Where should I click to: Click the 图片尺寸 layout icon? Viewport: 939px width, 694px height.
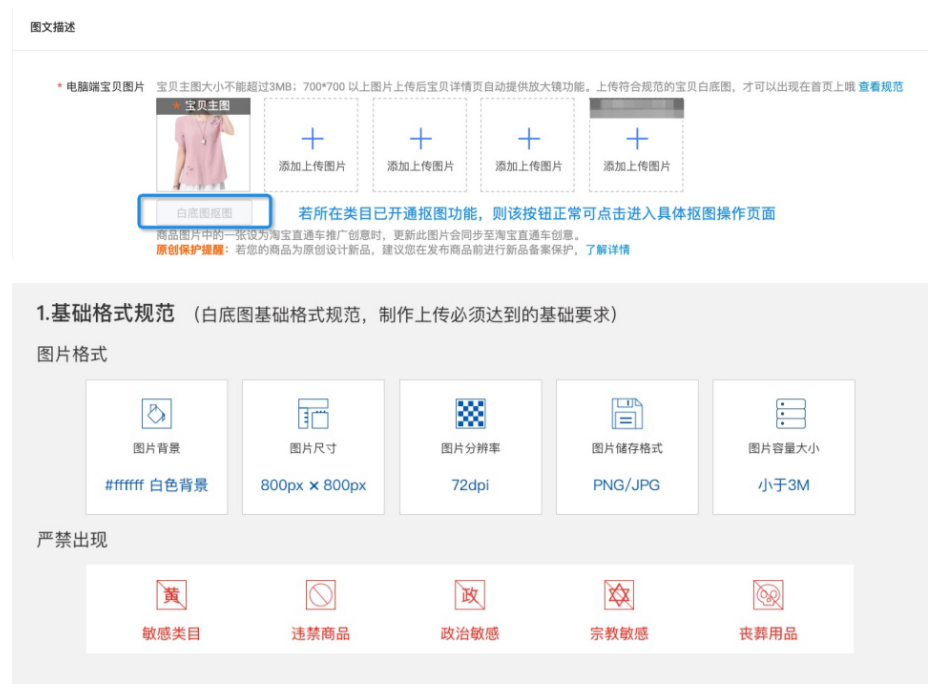[x=313, y=413]
